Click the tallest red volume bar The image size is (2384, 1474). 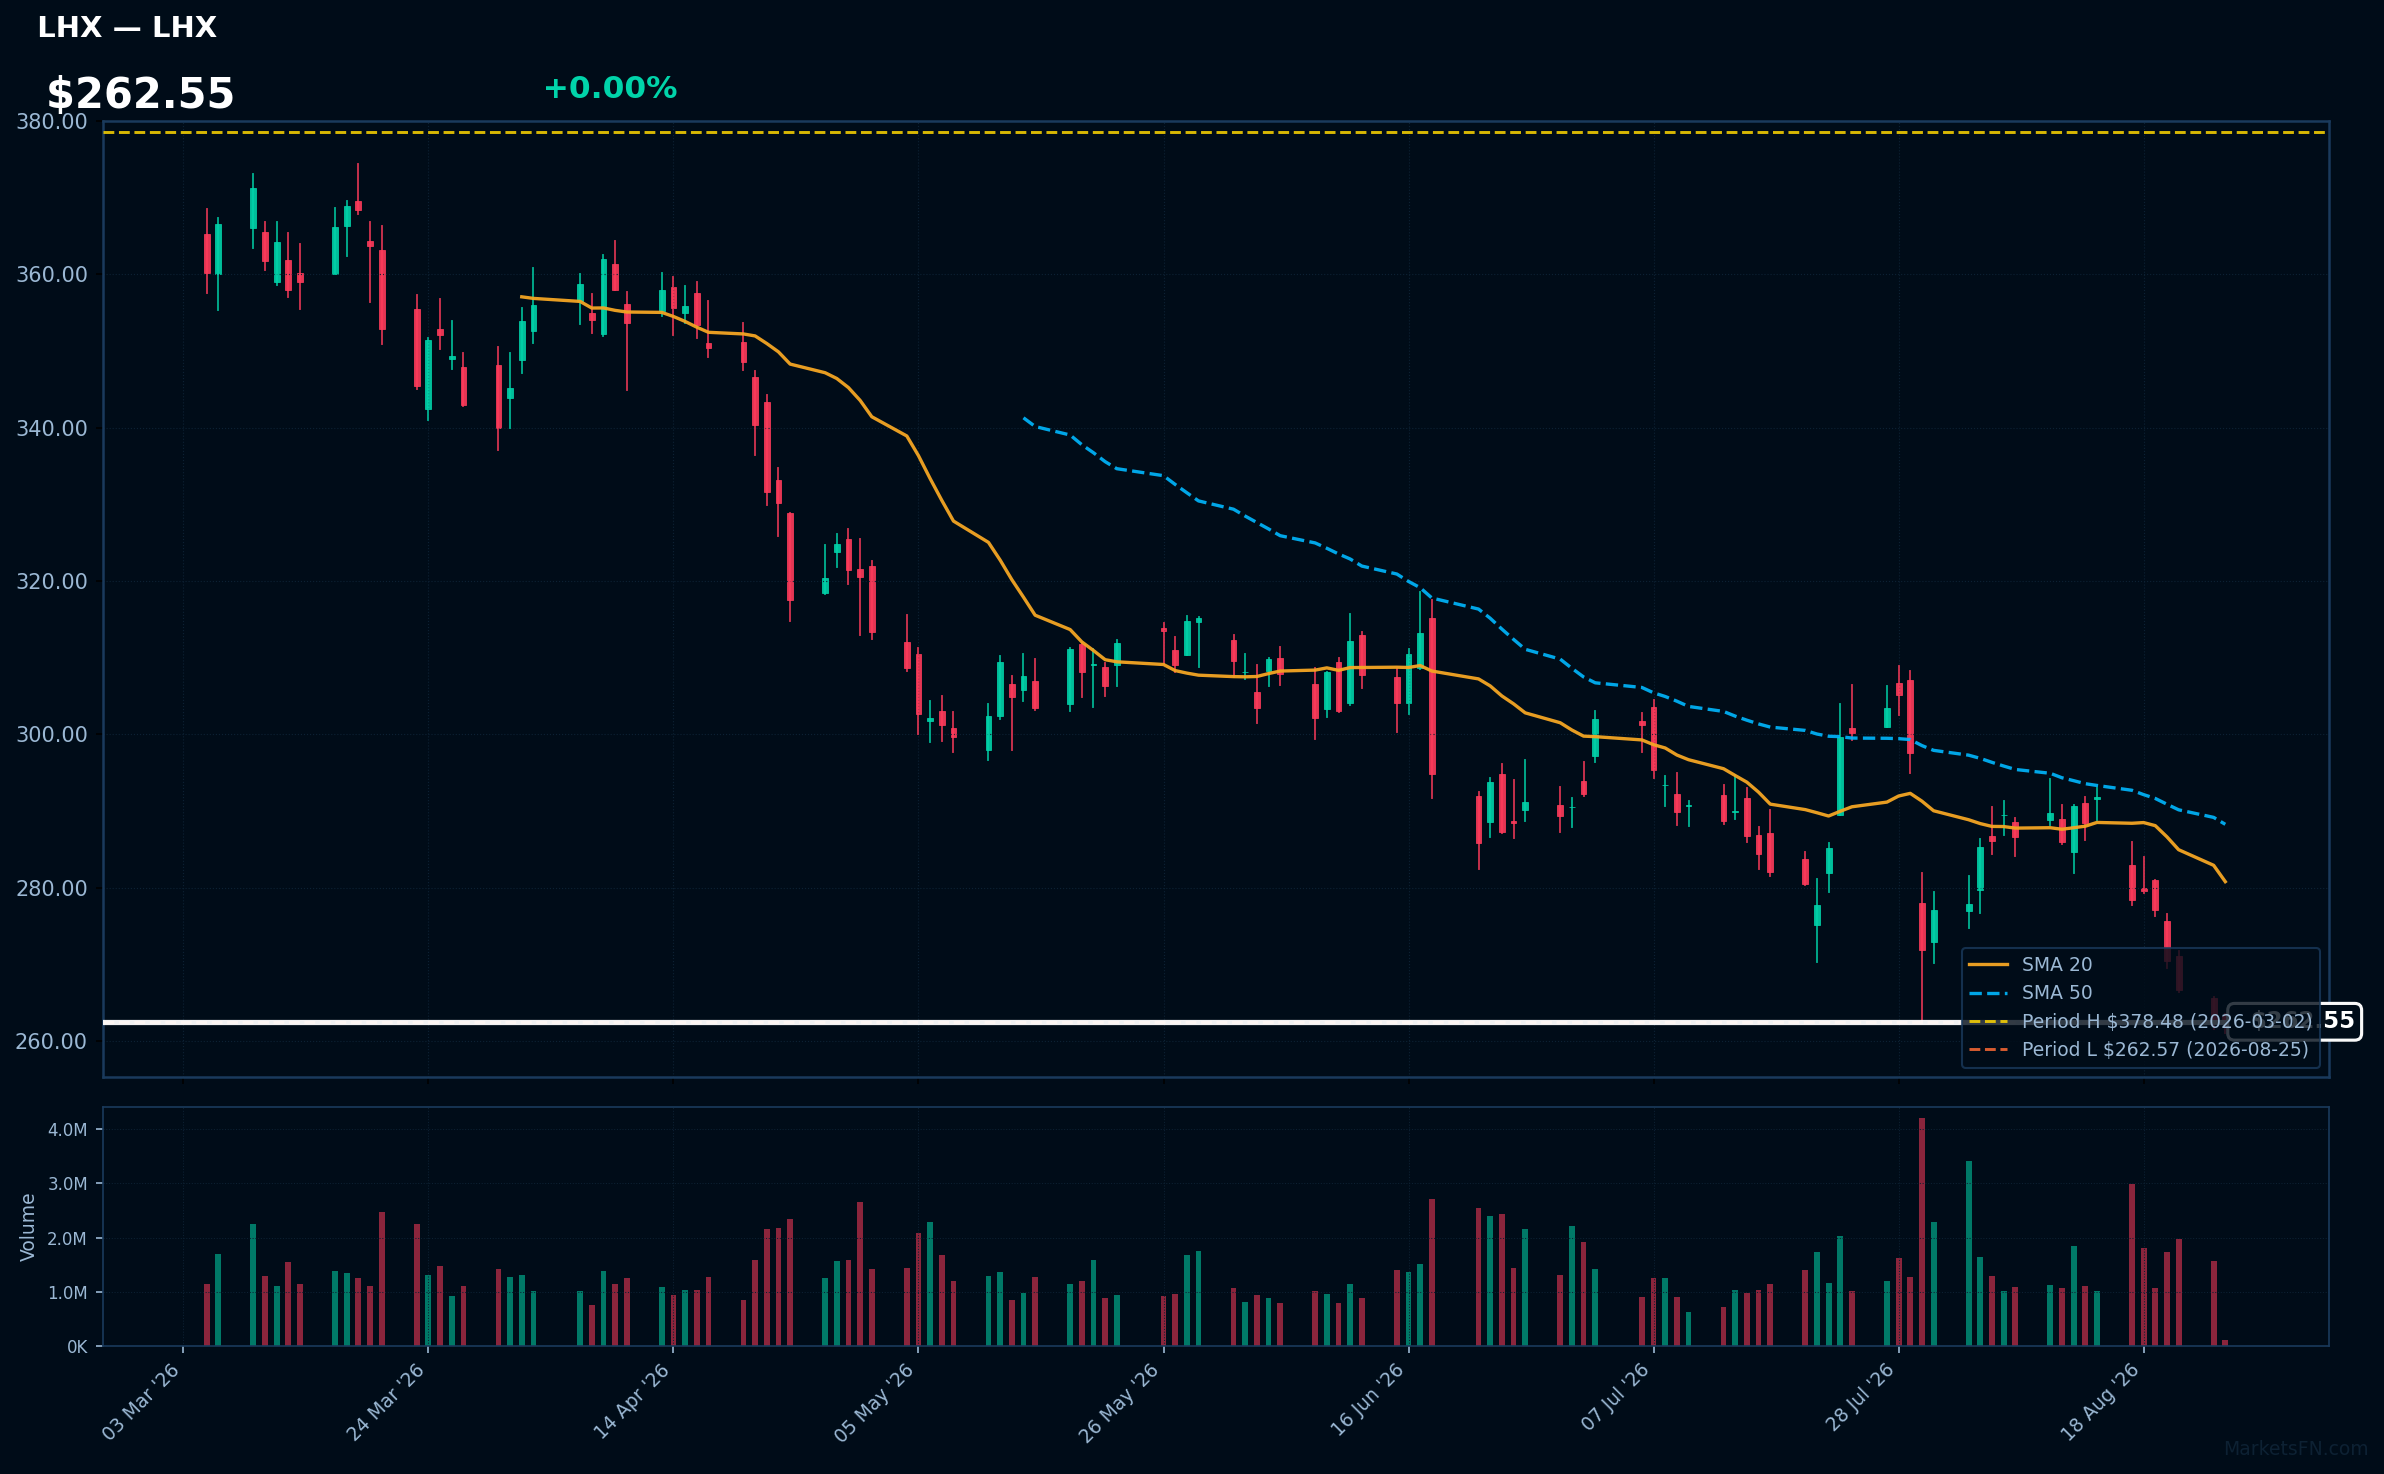coord(1922,1232)
